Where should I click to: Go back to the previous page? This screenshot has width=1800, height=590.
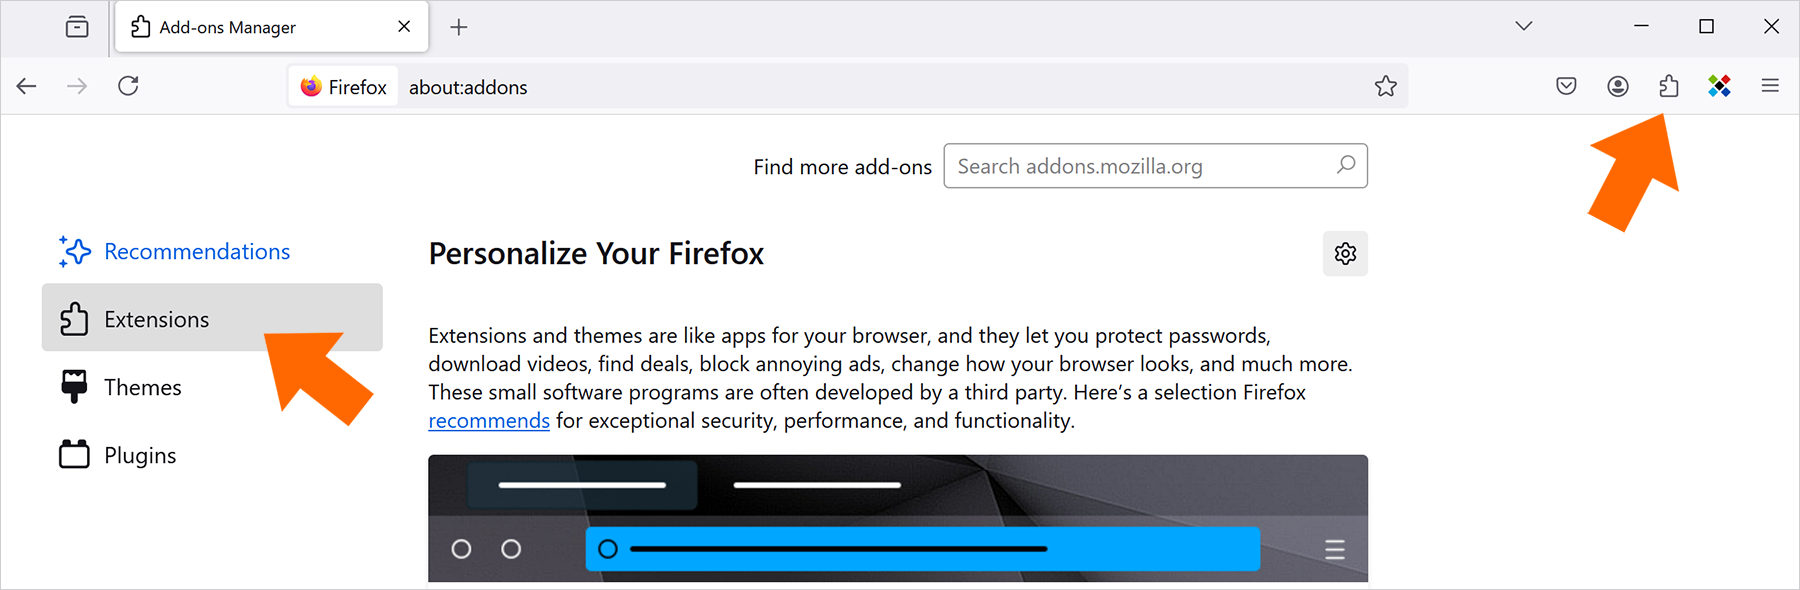tap(27, 86)
